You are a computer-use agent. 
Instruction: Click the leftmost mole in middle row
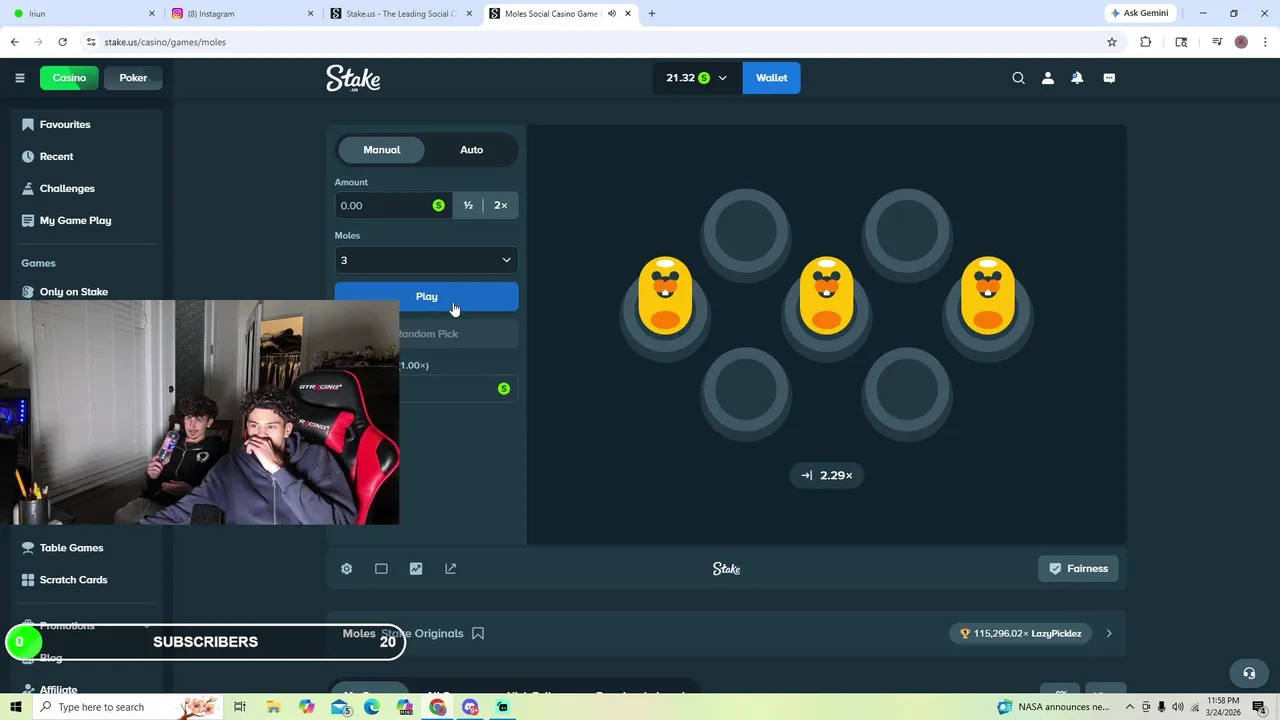[665, 295]
